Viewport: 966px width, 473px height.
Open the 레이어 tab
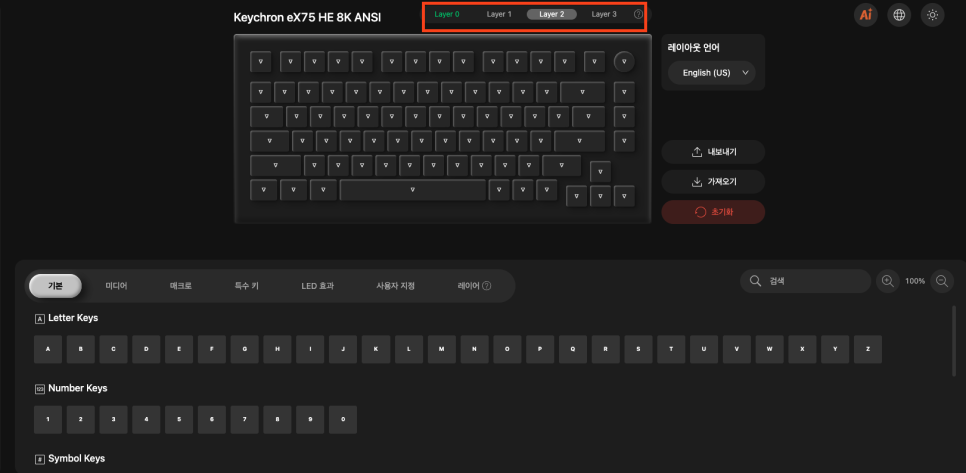tap(469, 286)
